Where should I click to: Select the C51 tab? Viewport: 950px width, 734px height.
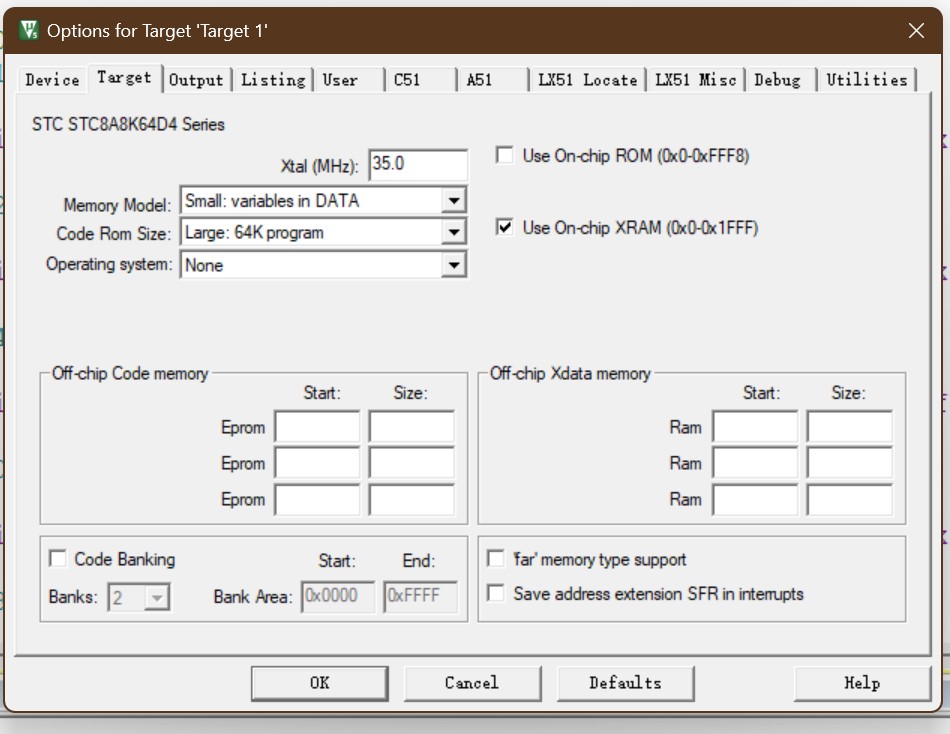click(x=407, y=80)
